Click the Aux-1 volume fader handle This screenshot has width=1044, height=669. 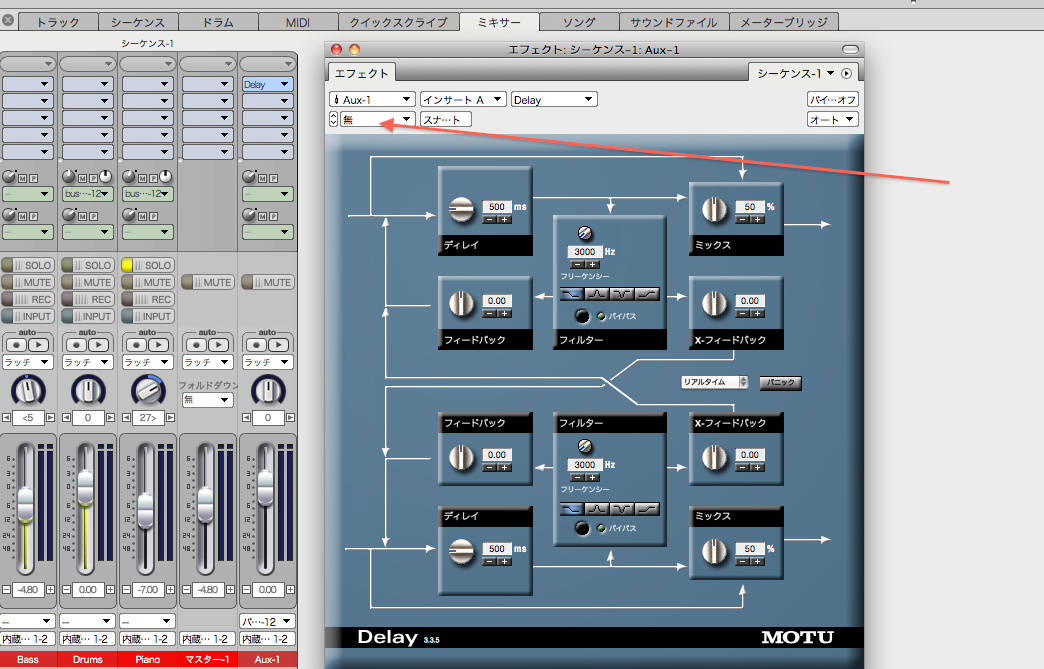click(265, 488)
